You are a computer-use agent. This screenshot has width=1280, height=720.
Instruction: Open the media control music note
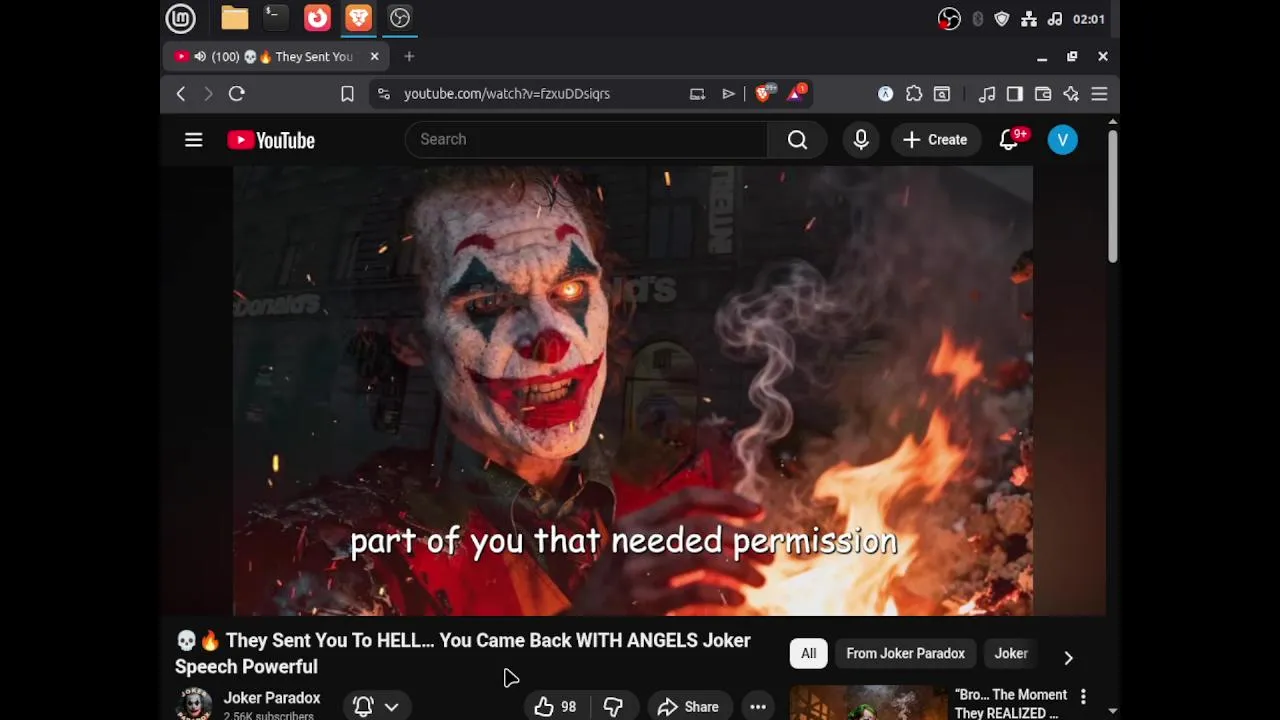click(x=987, y=94)
